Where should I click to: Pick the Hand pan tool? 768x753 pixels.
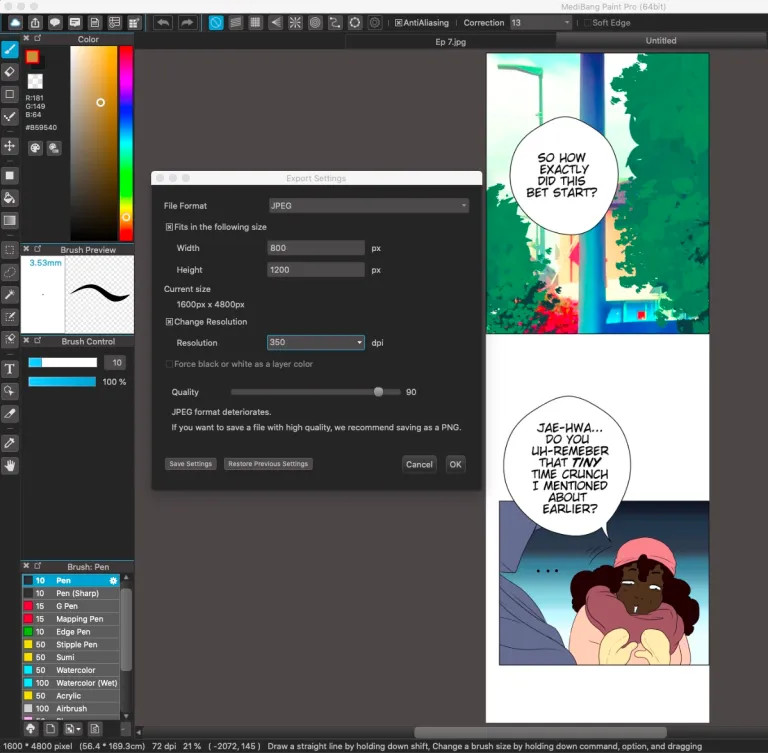(10, 465)
